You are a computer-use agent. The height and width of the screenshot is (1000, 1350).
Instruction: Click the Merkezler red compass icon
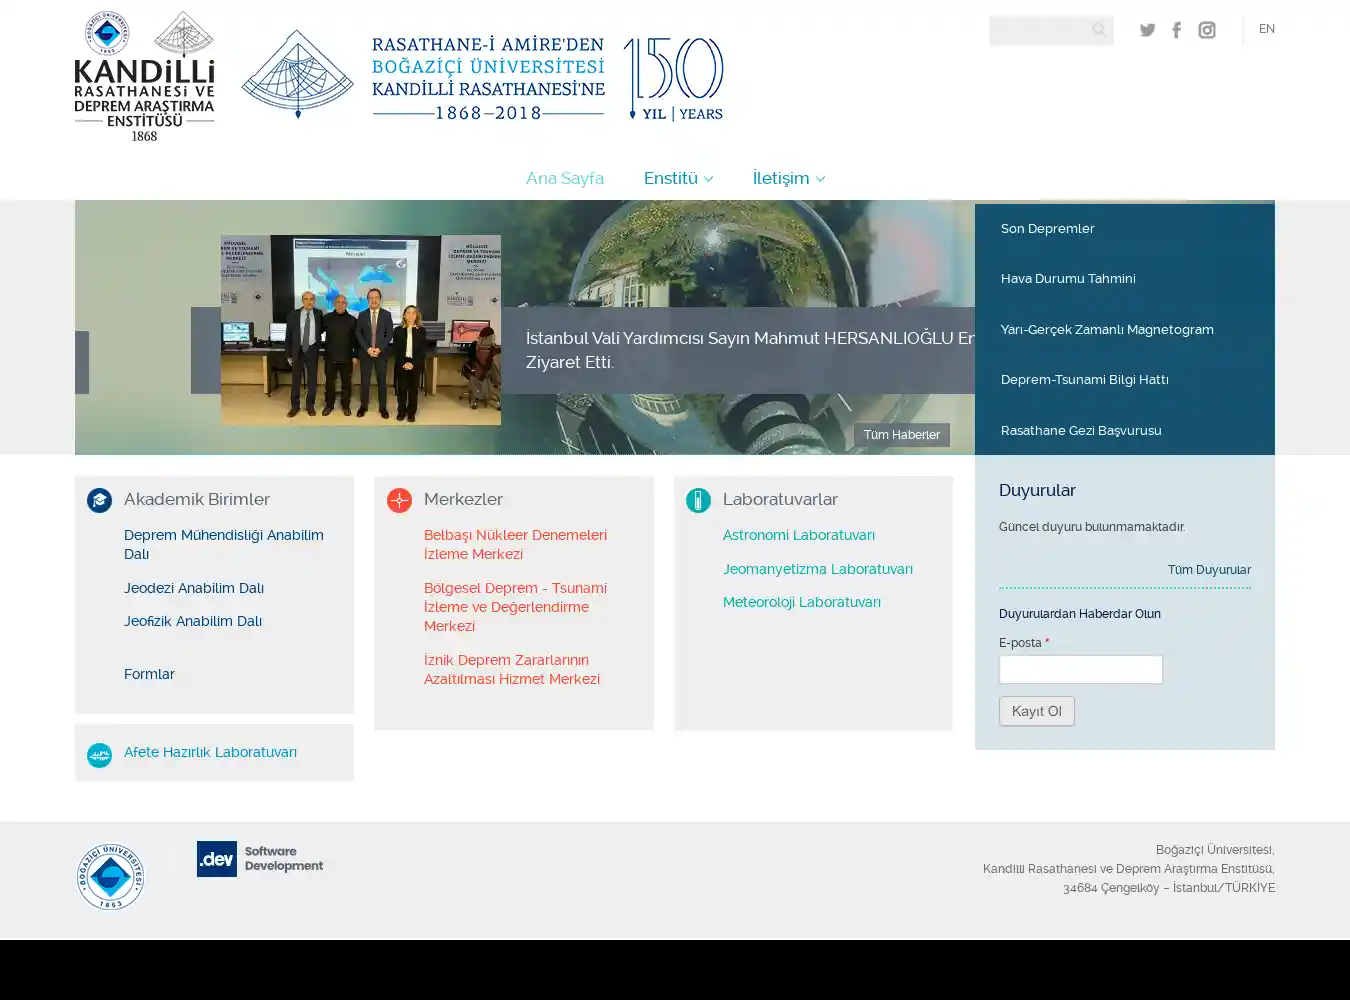399,500
